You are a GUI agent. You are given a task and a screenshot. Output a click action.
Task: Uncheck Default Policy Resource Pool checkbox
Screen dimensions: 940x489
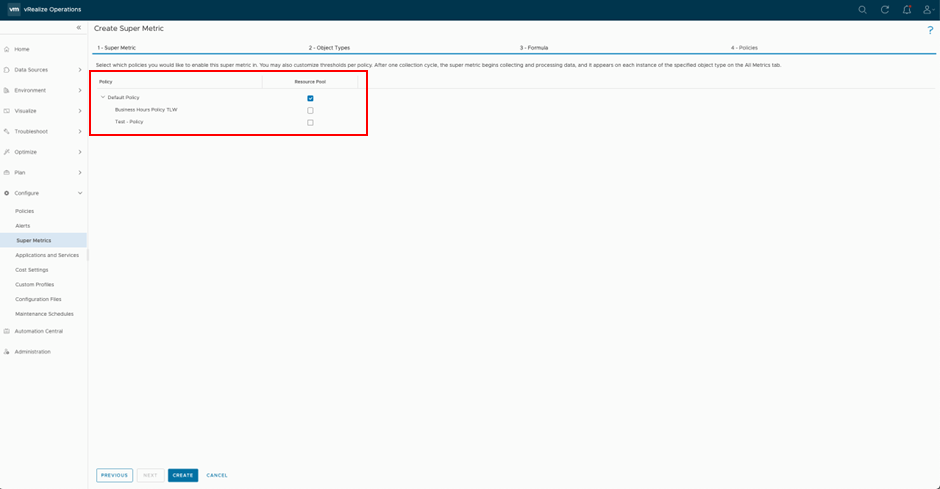pos(310,98)
